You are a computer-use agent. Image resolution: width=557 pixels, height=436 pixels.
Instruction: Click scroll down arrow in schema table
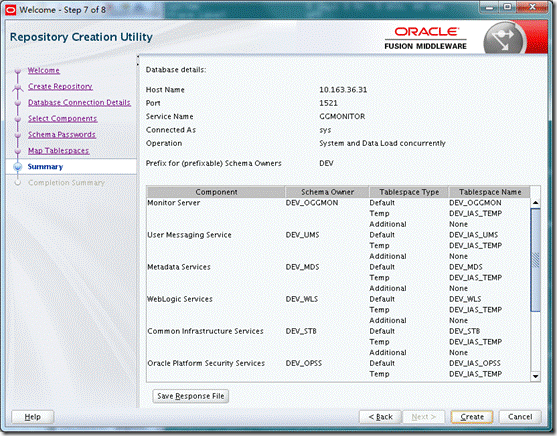[x=535, y=376]
